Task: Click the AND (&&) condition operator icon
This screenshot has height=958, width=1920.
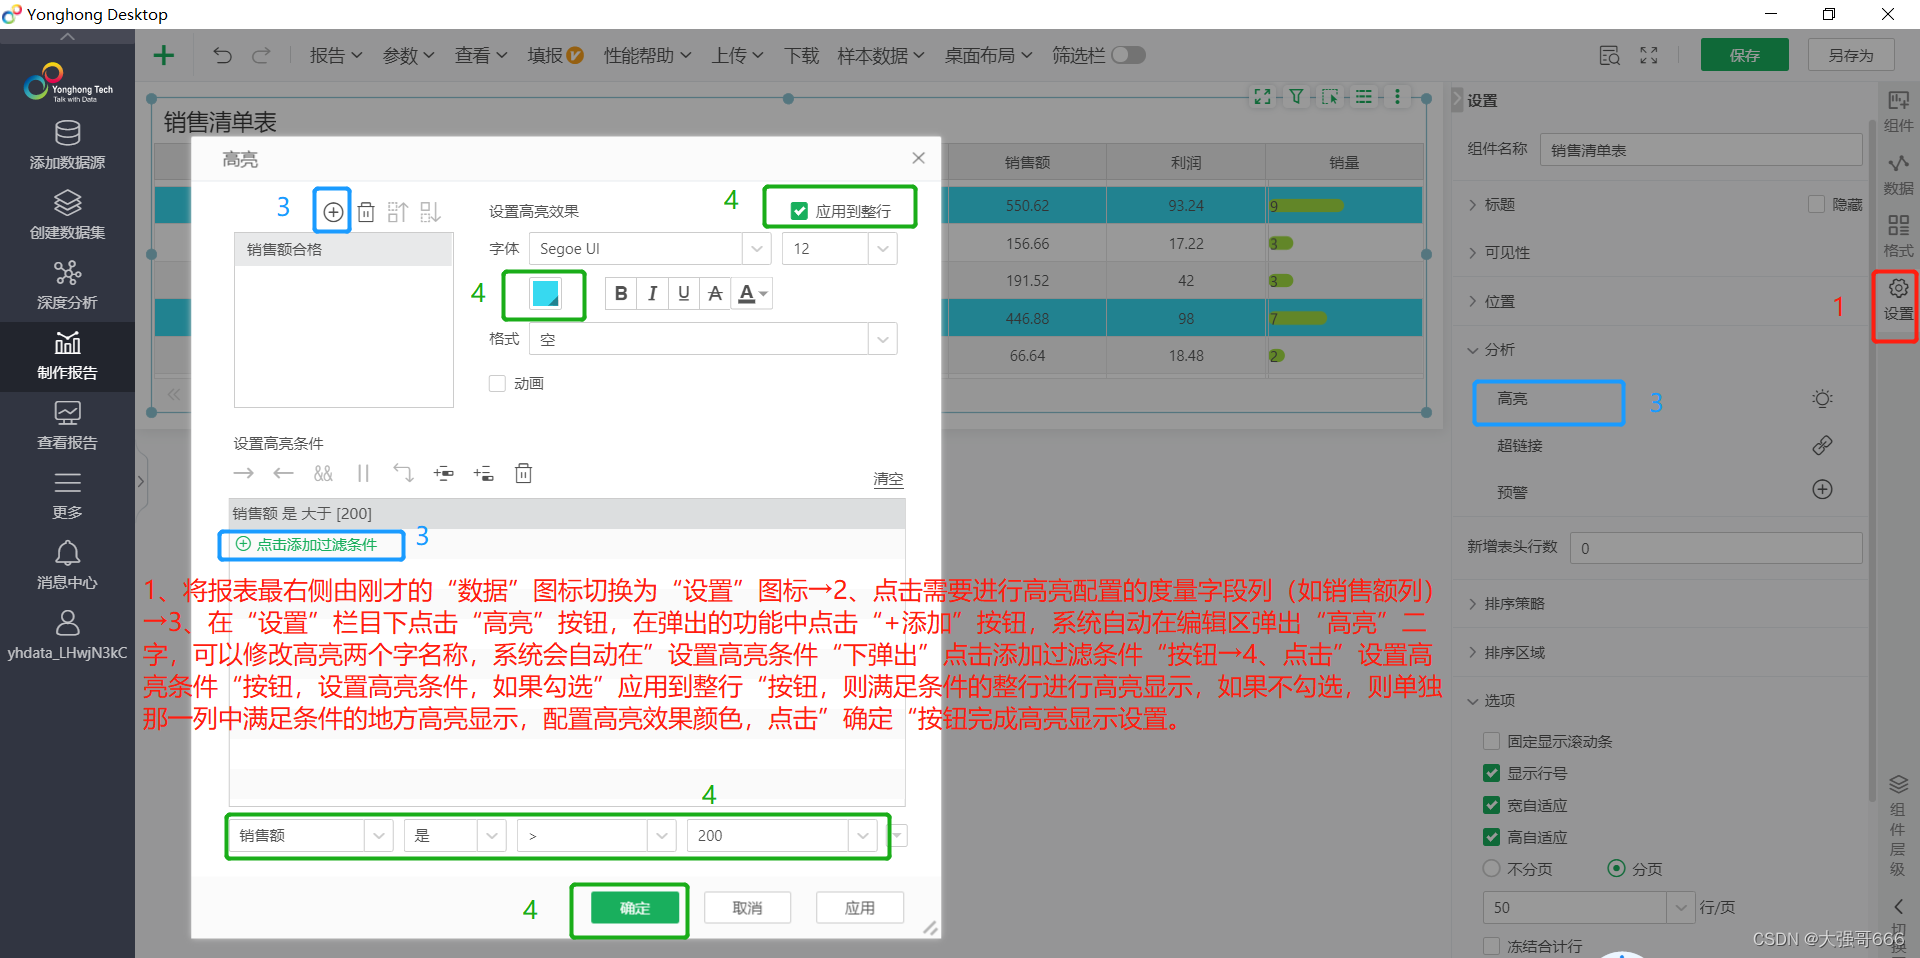Action: (x=323, y=473)
